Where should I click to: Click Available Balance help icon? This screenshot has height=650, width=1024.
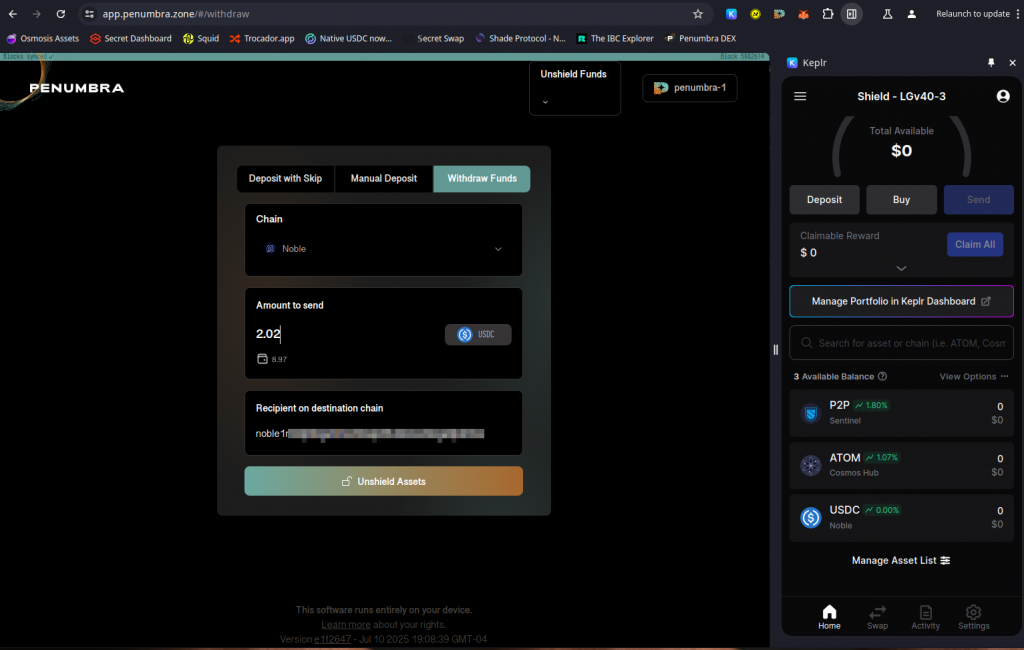click(882, 376)
